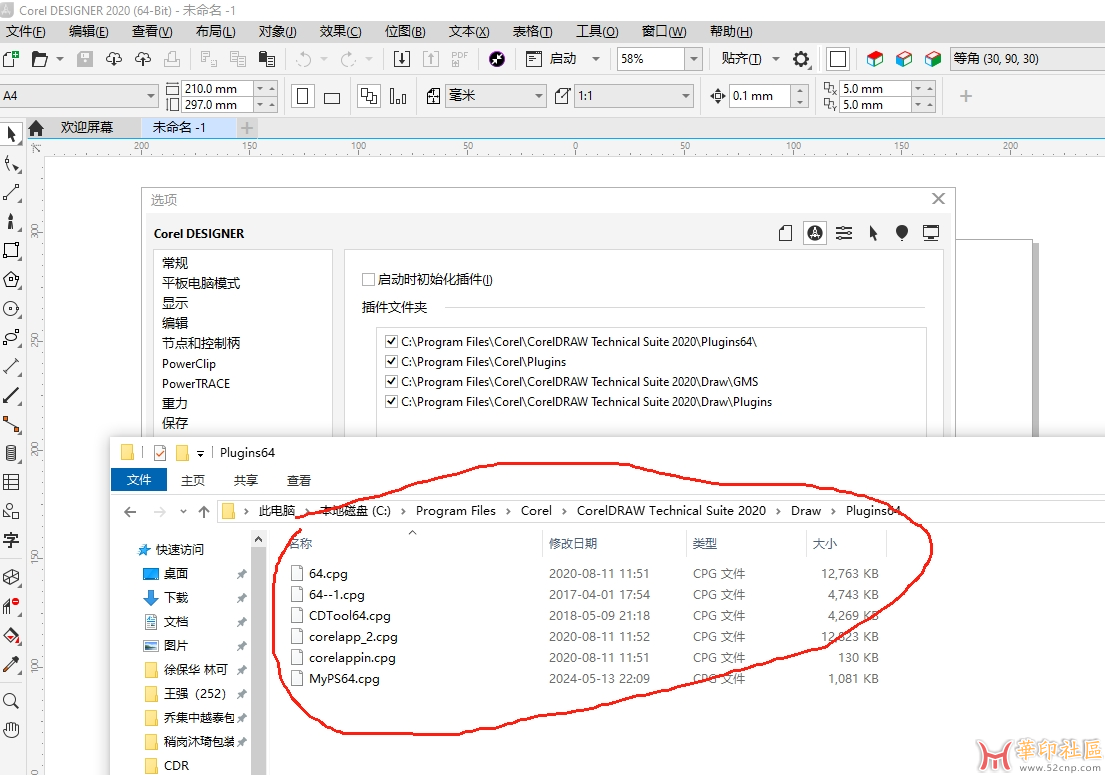The width and height of the screenshot is (1105, 775).
Task: Click the Paste clipboard icon
Action: tap(266, 59)
